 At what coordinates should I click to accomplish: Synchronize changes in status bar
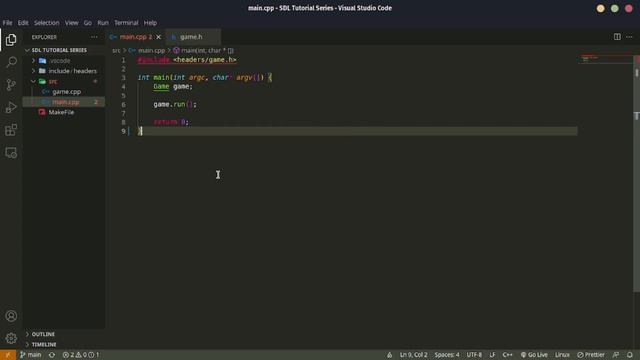pyautogui.click(x=52, y=355)
